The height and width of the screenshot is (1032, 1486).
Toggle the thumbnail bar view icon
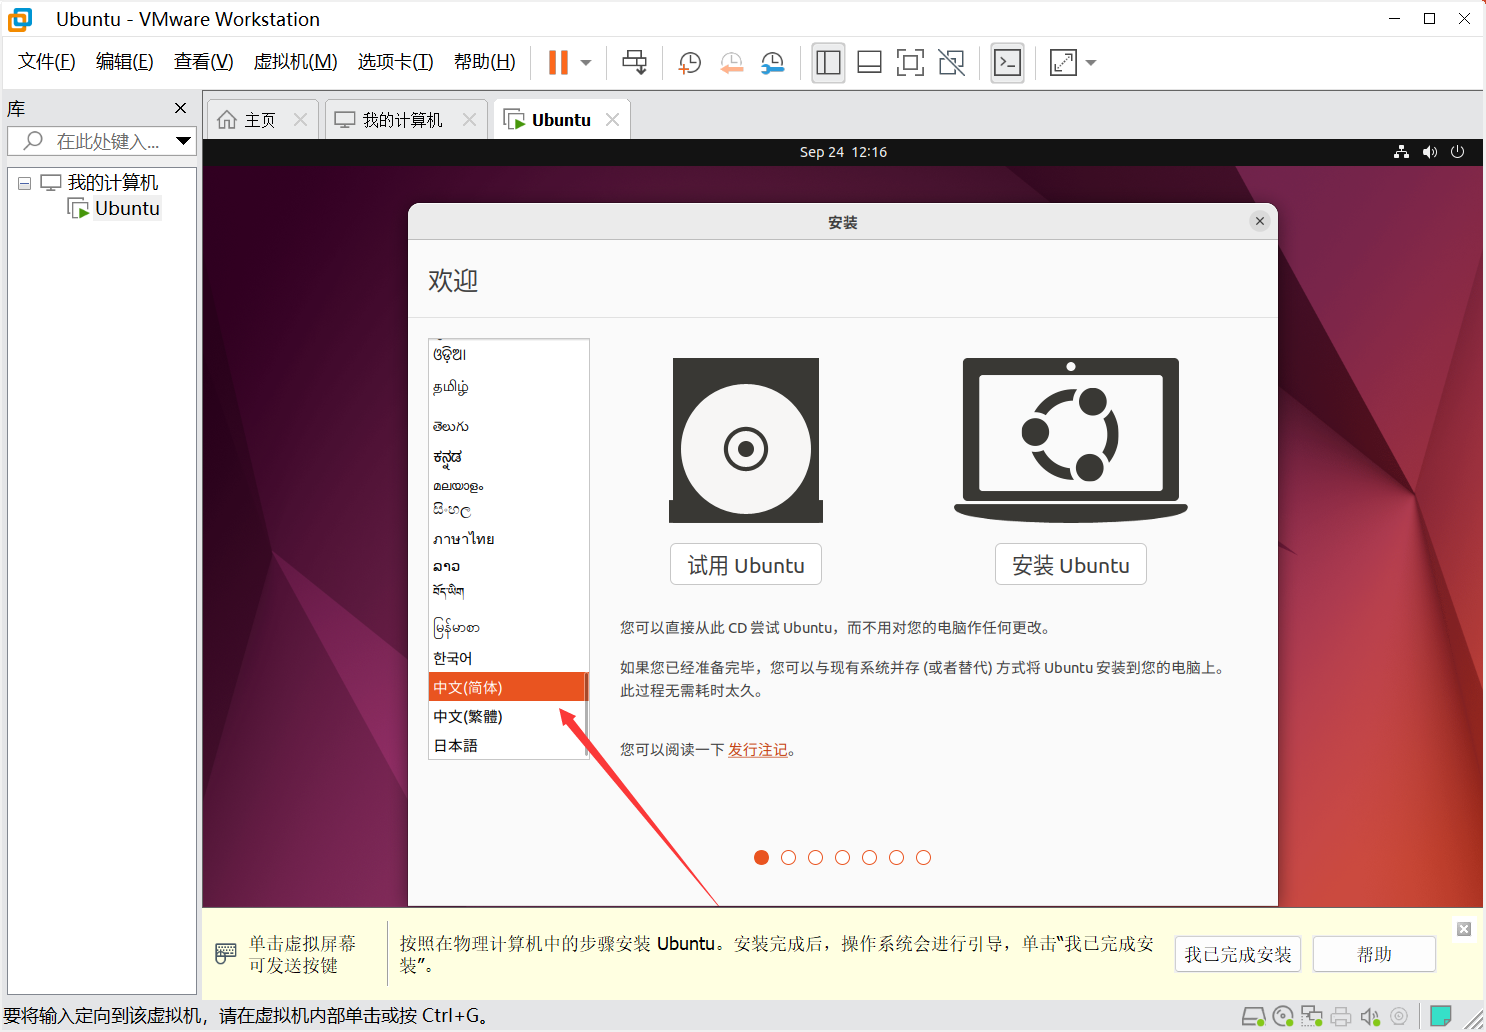pyautogui.click(x=869, y=63)
